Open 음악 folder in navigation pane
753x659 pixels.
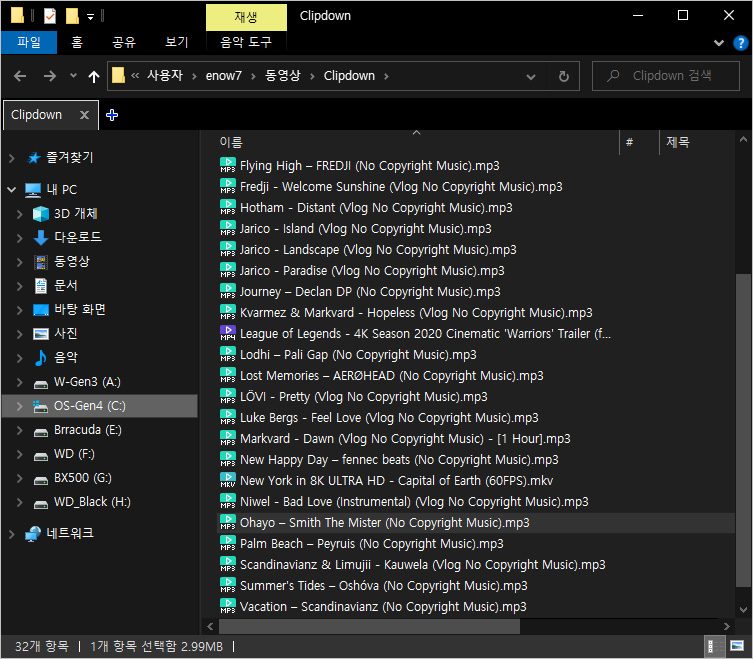click(65, 358)
